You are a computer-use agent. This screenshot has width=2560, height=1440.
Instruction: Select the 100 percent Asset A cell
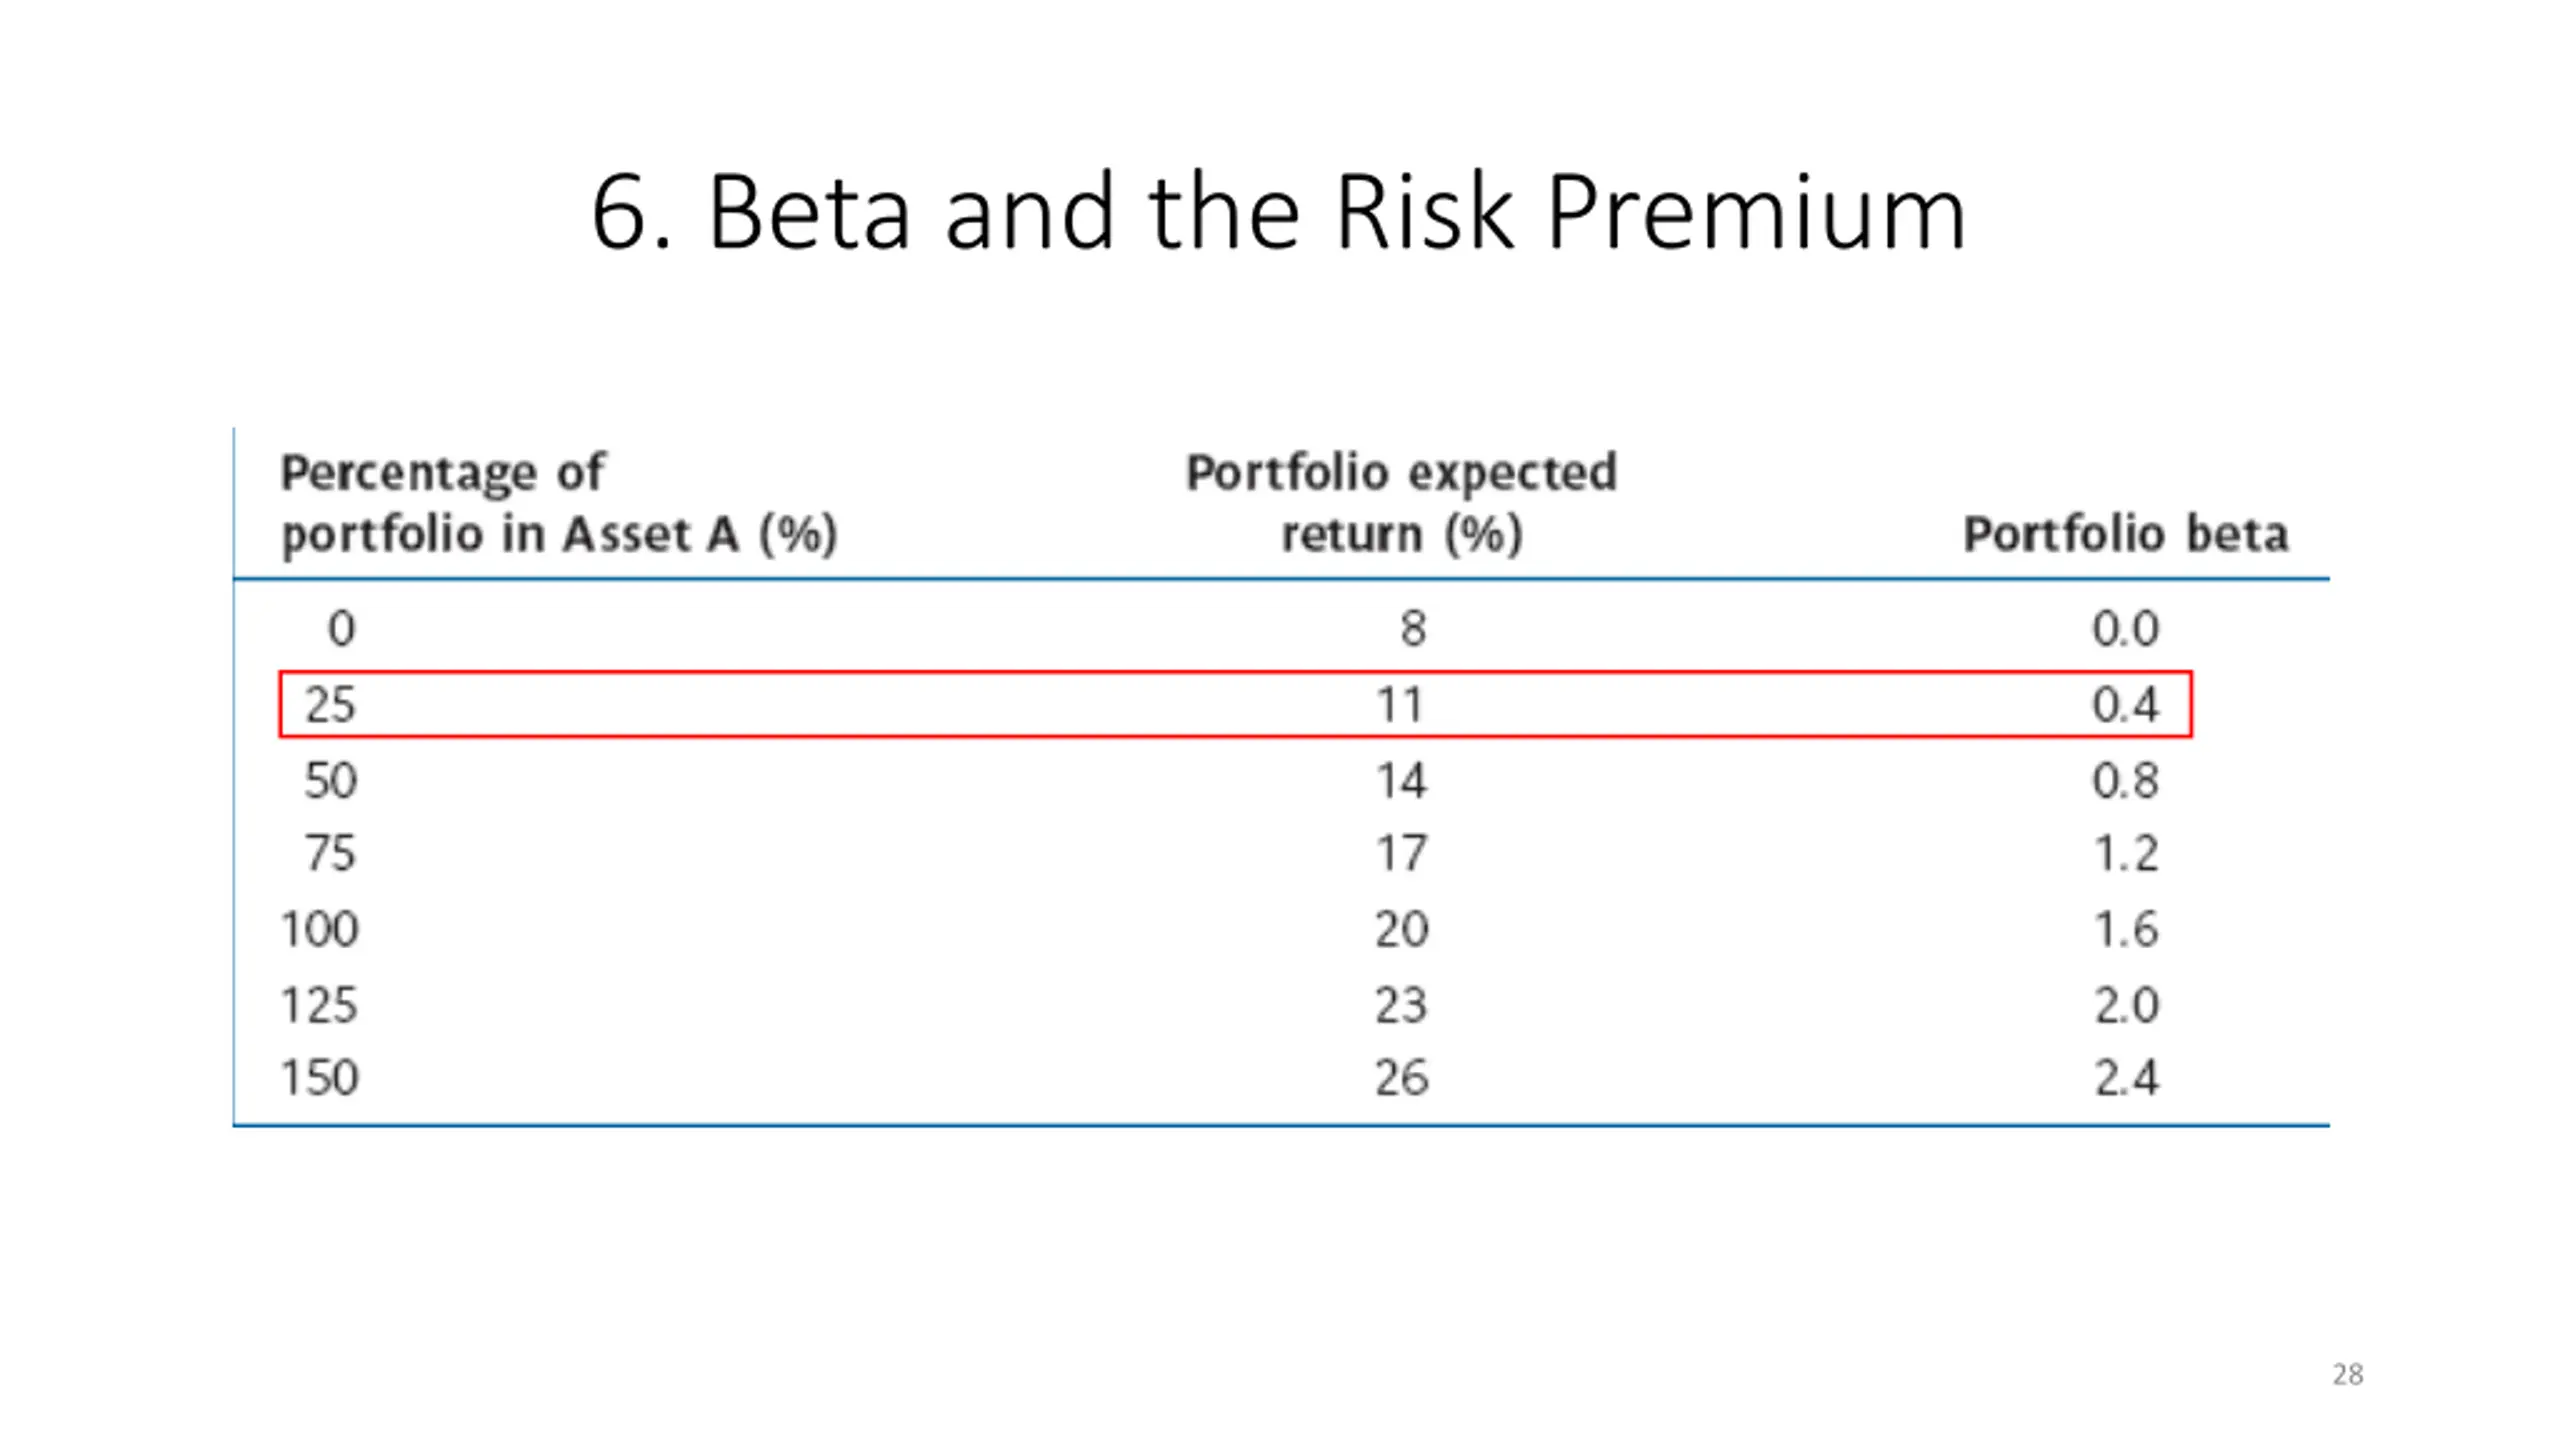319,930
